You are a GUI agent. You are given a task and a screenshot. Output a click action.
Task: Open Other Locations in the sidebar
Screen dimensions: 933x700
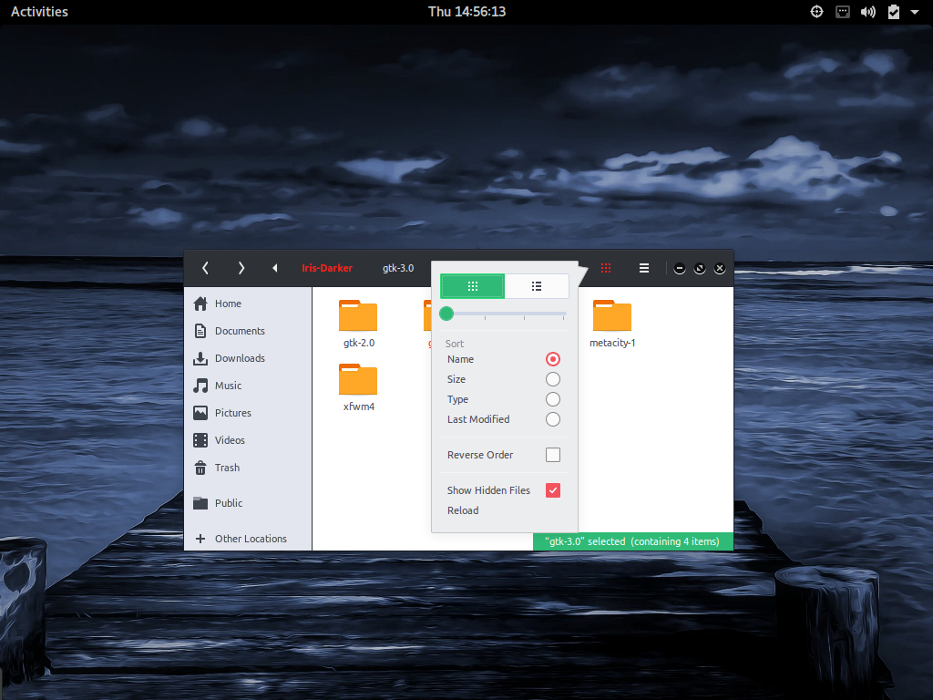point(248,539)
